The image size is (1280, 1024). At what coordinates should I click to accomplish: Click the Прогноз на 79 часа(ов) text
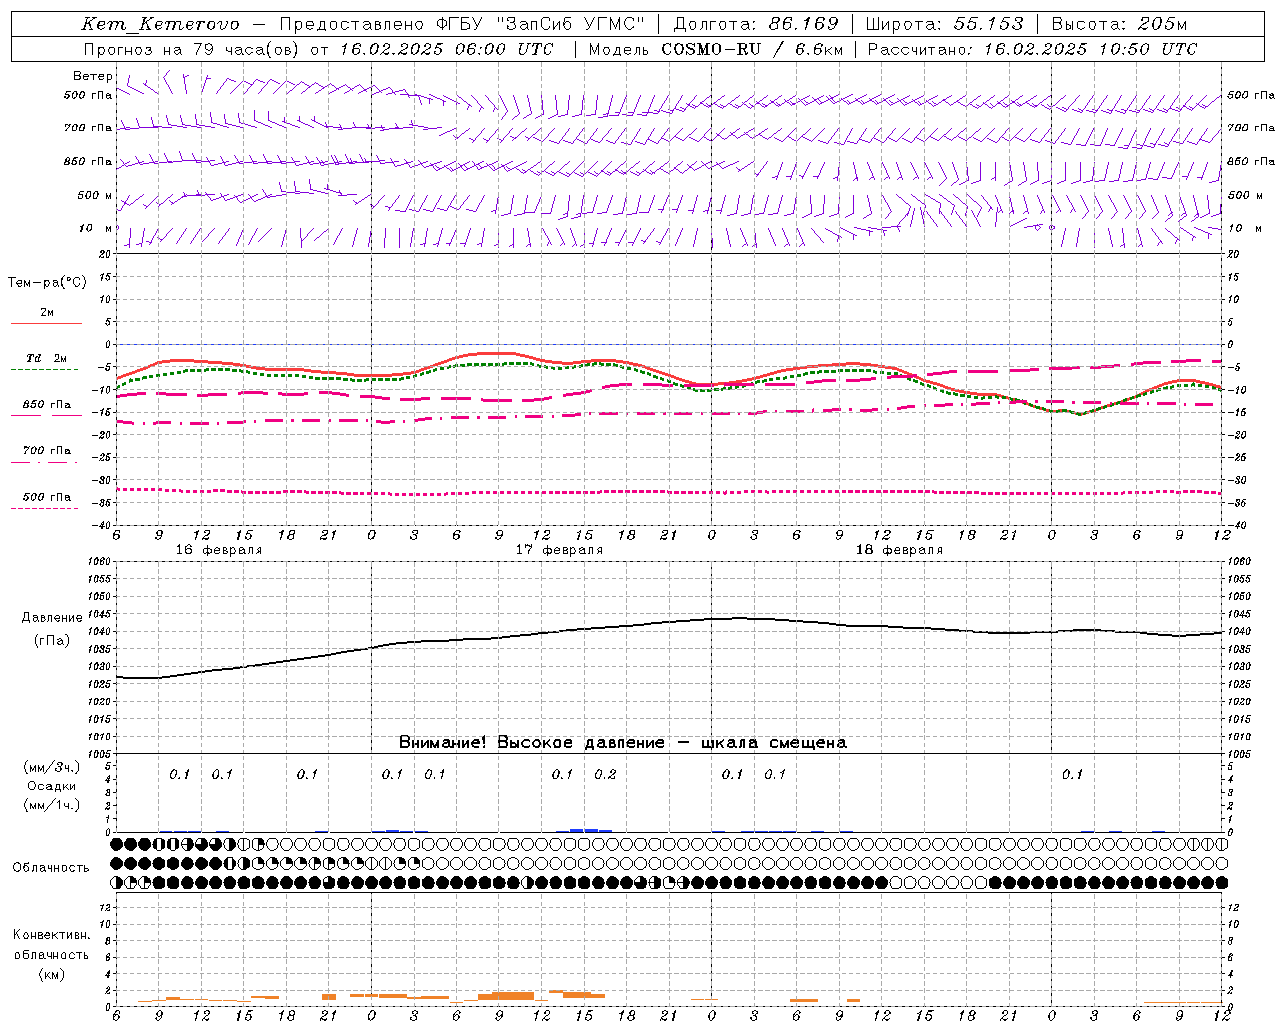[193, 49]
